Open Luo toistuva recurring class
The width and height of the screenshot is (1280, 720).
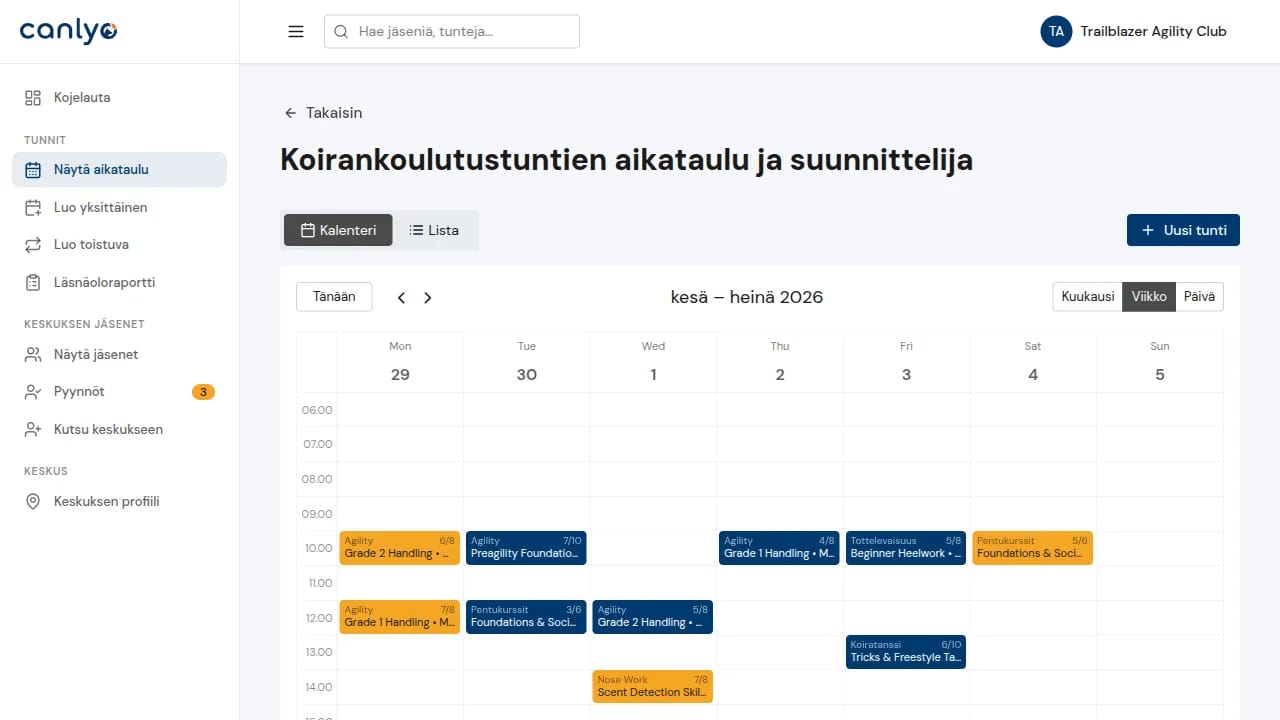pyautogui.click(x=119, y=244)
